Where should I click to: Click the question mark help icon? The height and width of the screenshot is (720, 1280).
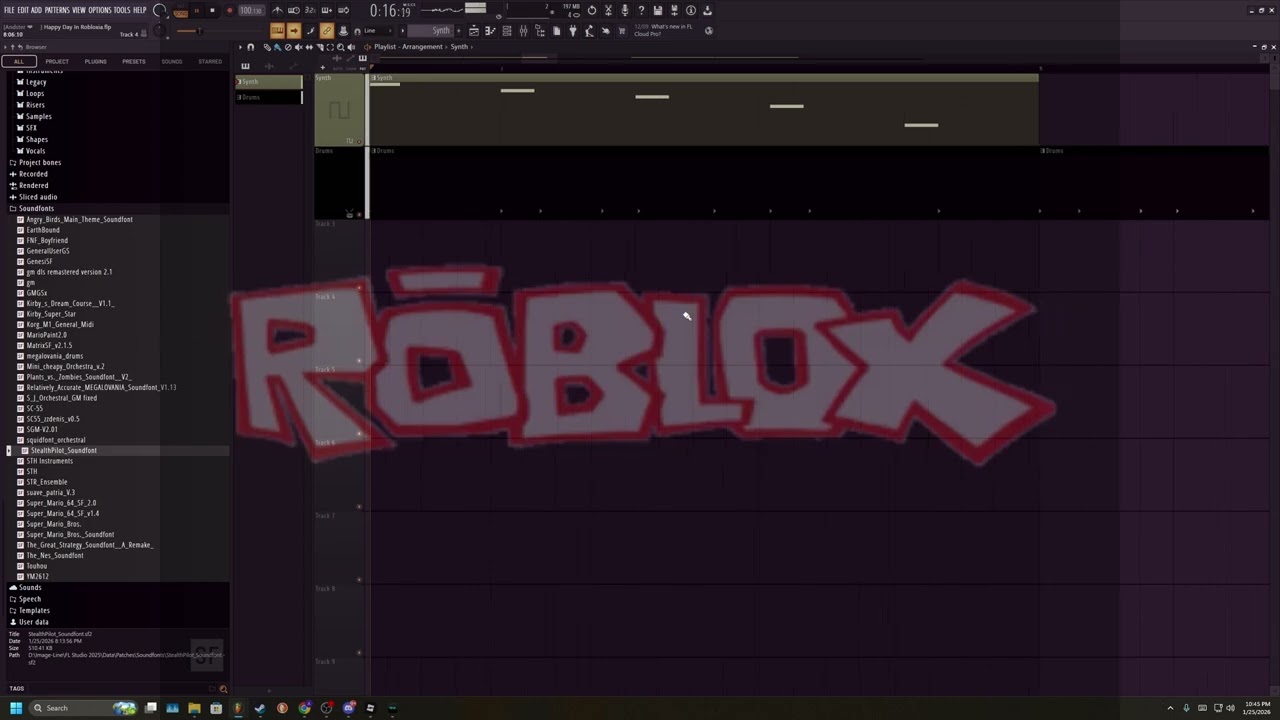click(641, 10)
